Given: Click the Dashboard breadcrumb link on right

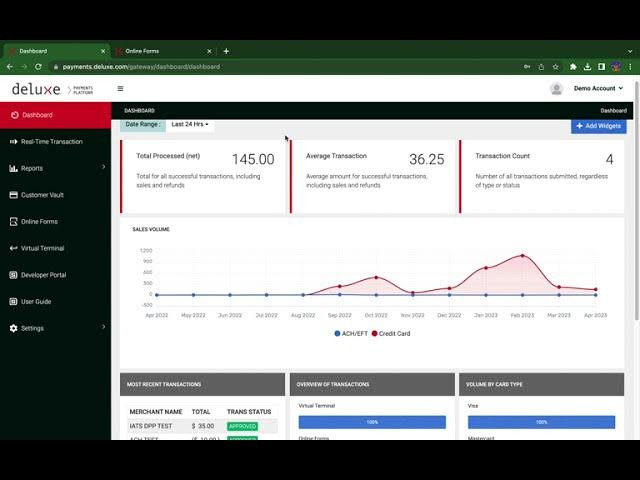Looking at the screenshot, I should tap(613, 111).
